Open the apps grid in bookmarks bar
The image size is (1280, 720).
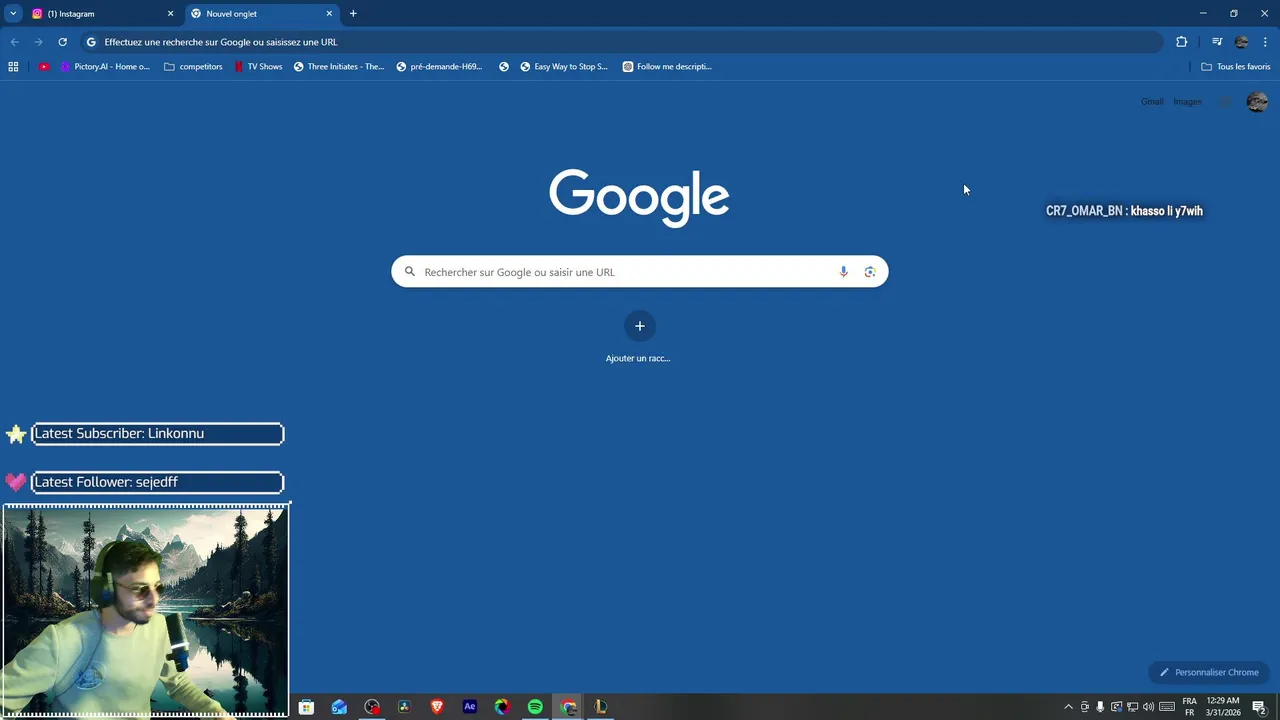pyautogui.click(x=13, y=67)
